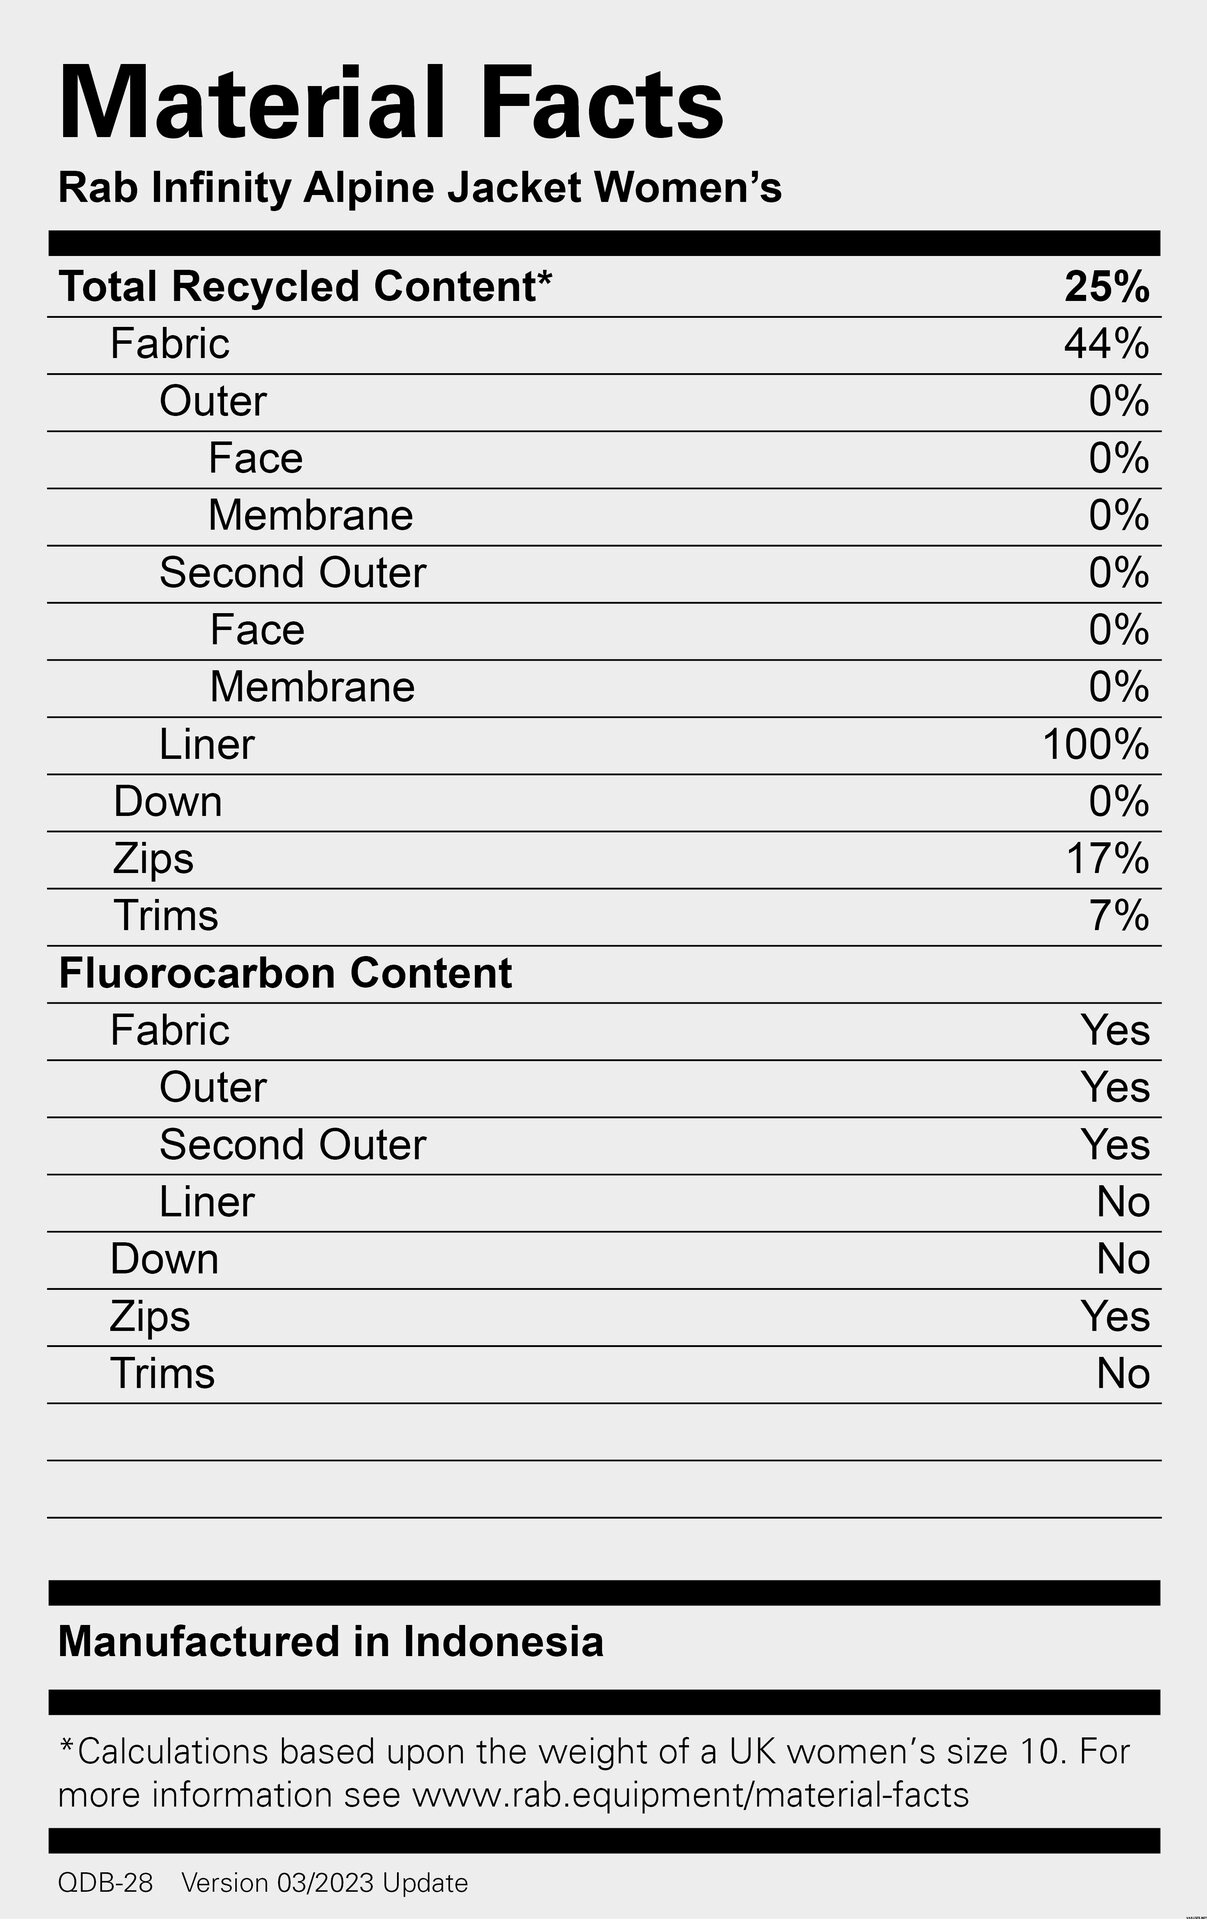
Task: Select the Liner 100% value
Action: coord(1096,745)
